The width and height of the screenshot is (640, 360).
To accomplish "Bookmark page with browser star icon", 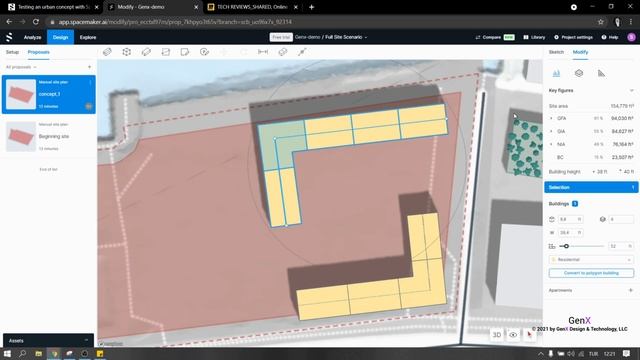I will tap(600, 22).
